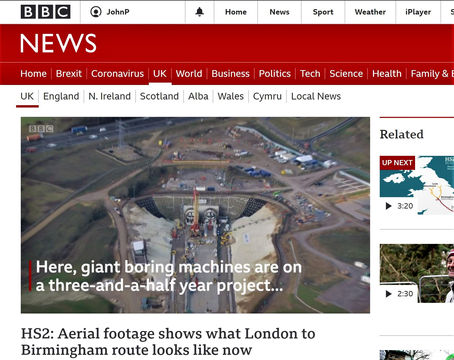Viewport: 454px width, 360px height.
Task: Click HS2 Aerial footage headline
Action: (x=168, y=342)
